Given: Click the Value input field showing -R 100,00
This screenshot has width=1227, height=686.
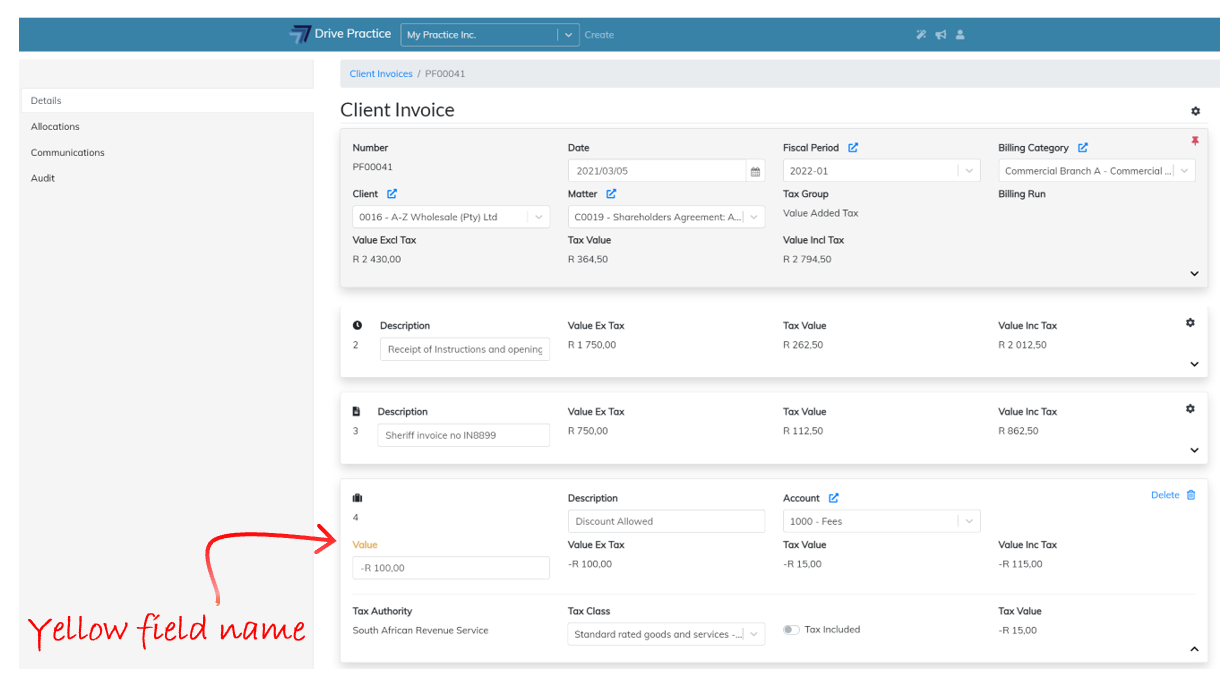Looking at the screenshot, I should click(451, 568).
